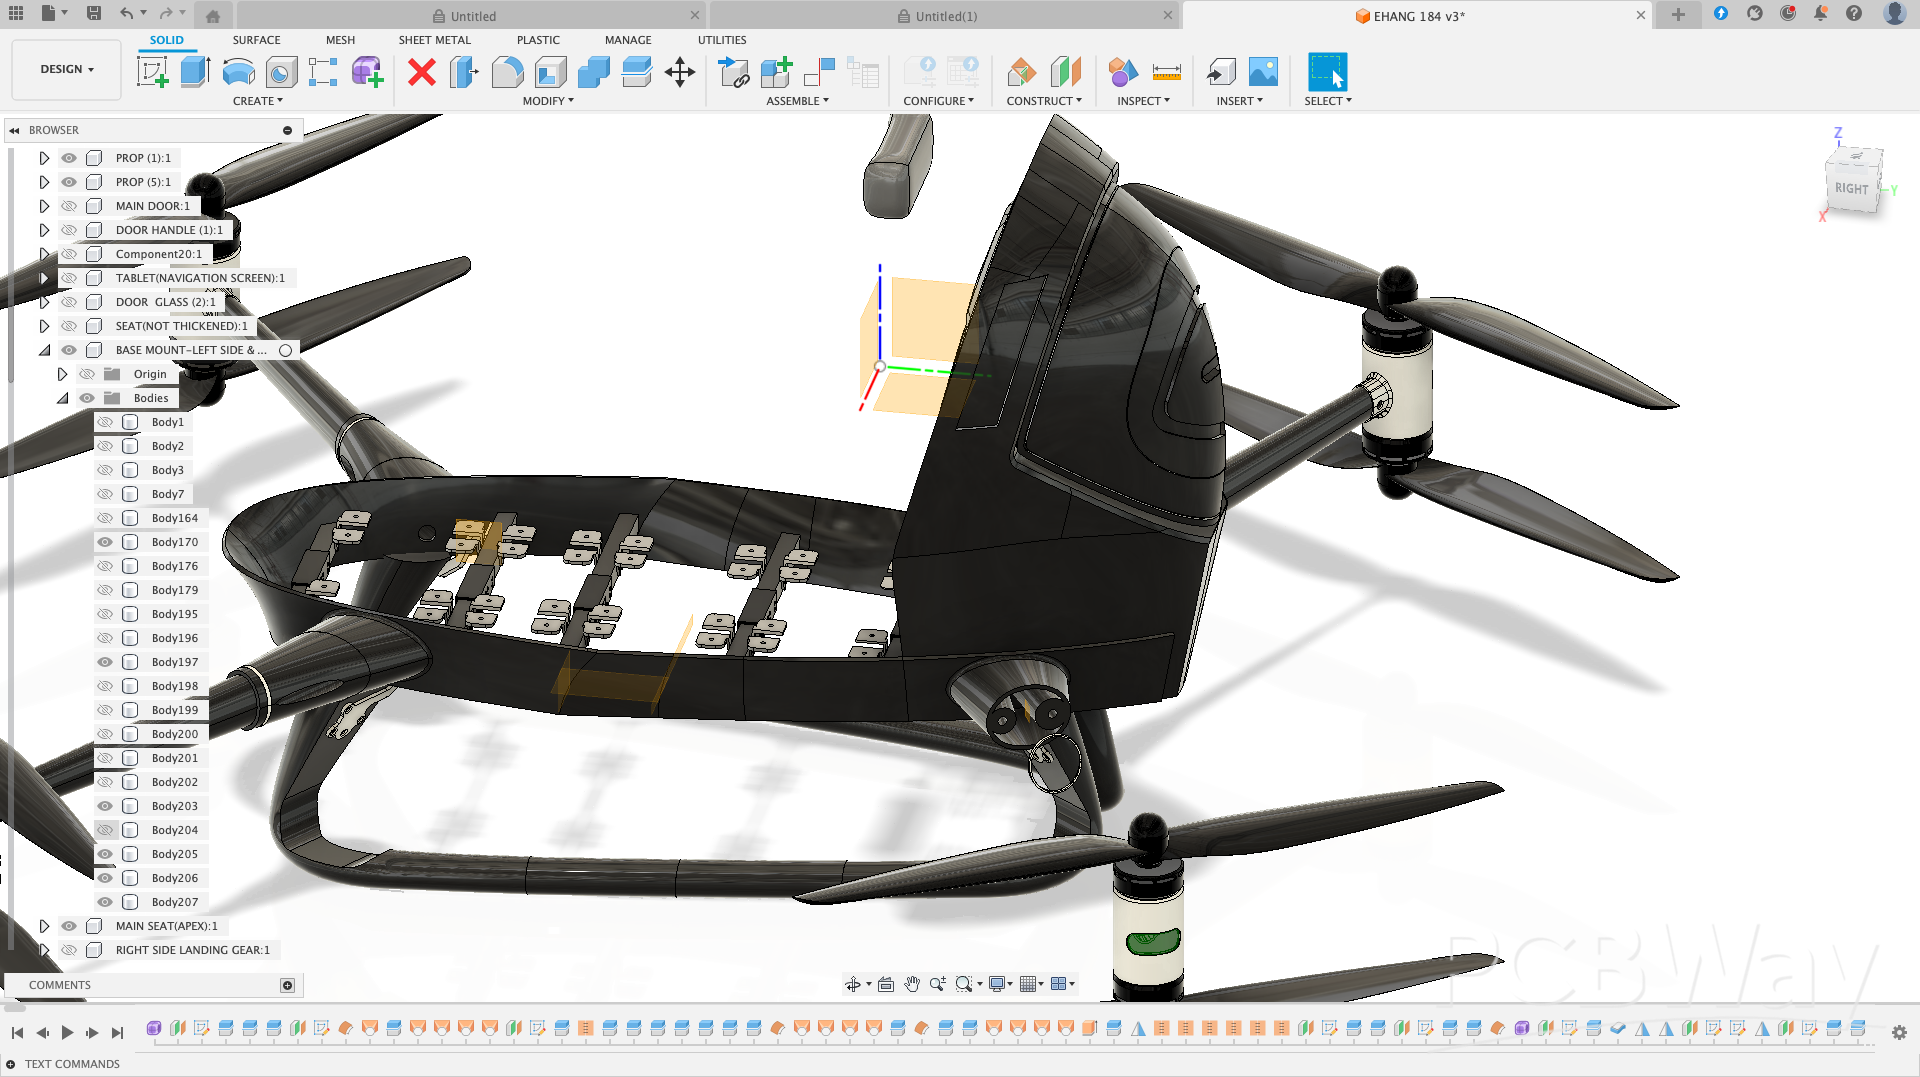The image size is (1920, 1077).
Task: Click the ViewCube RIGHT face
Action: click(1851, 188)
